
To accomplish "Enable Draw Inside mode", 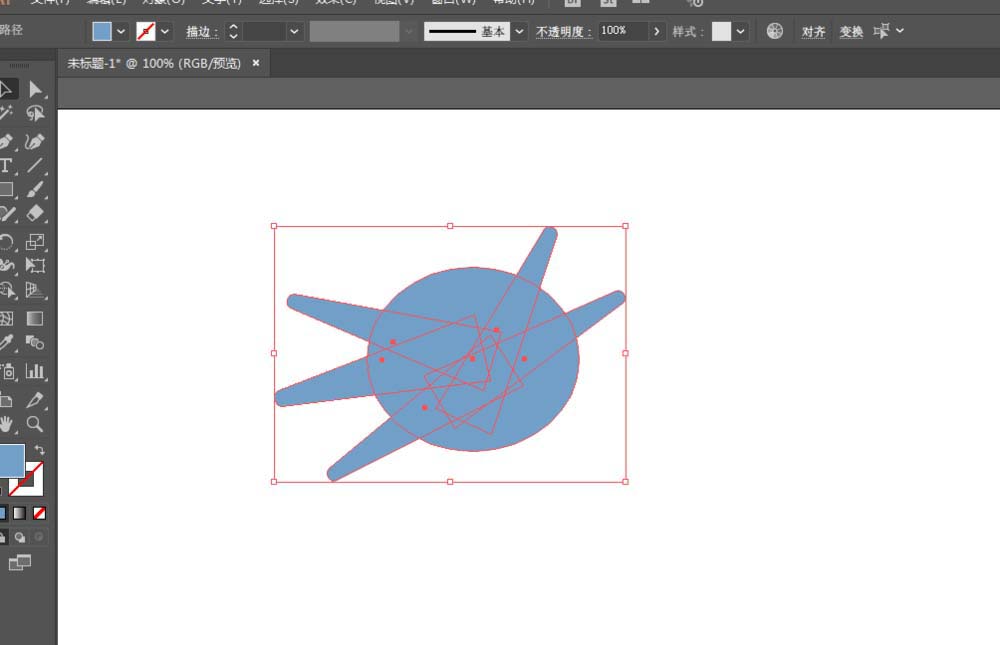I will (39, 537).
